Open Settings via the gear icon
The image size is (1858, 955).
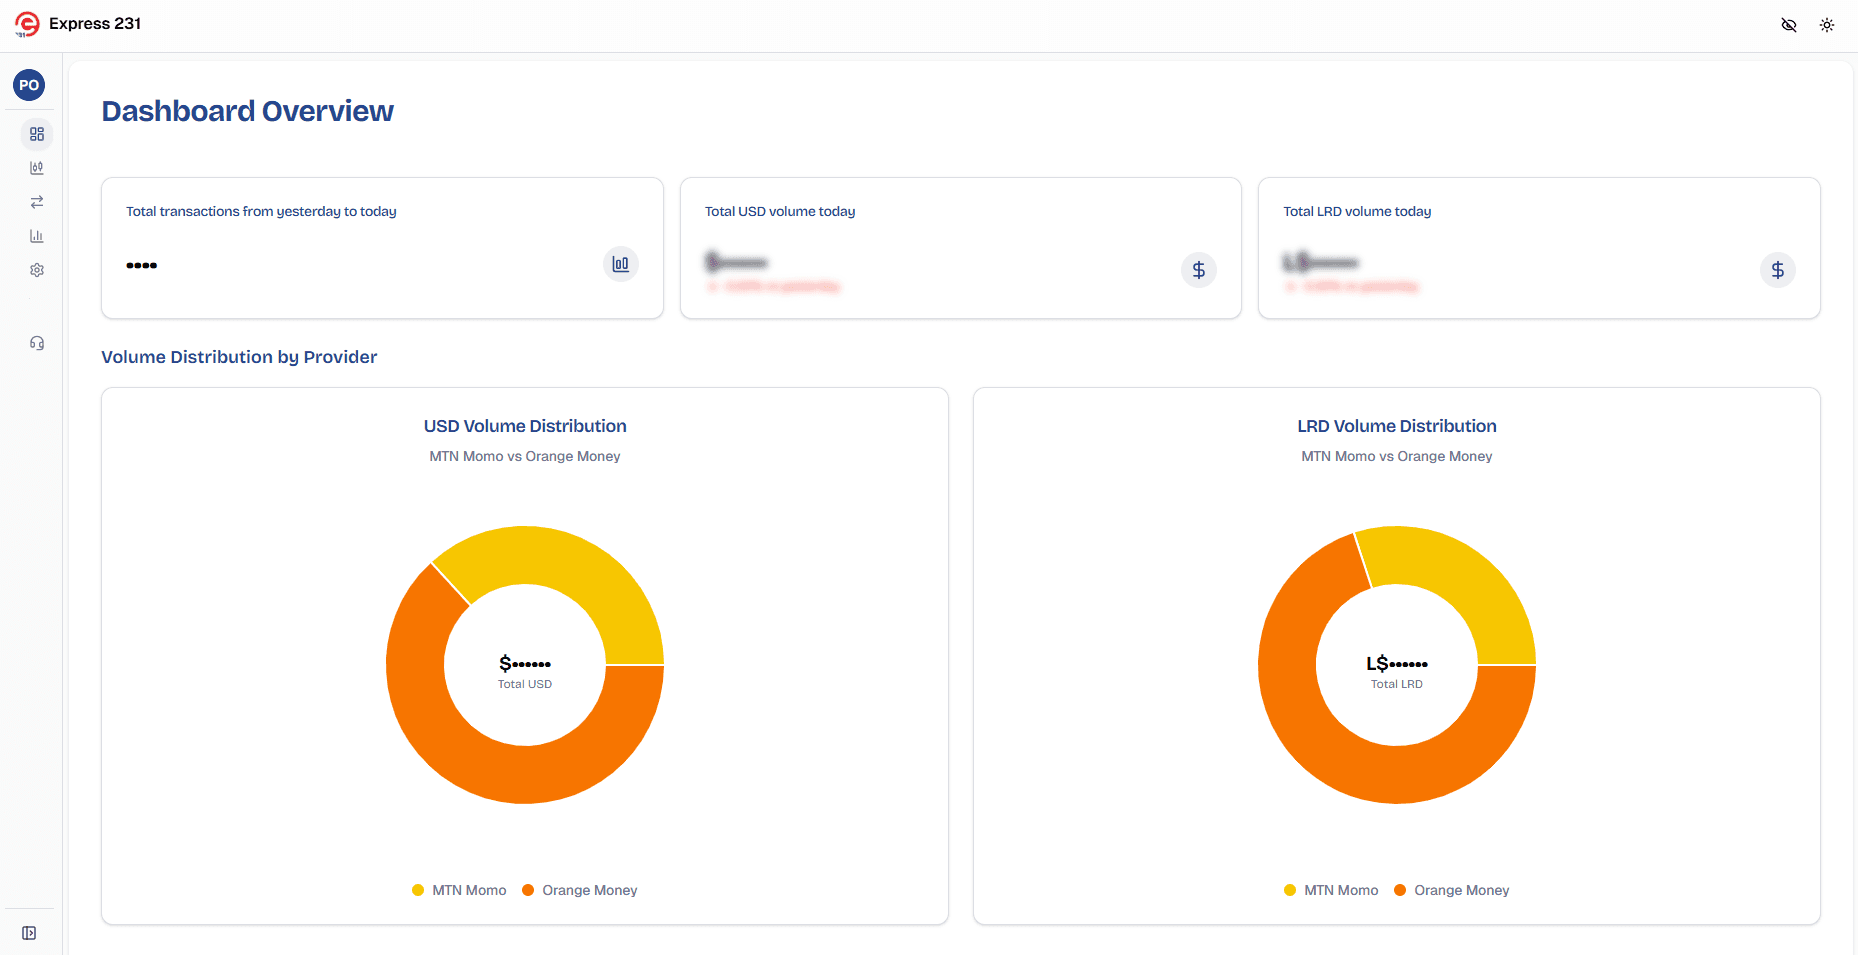pos(36,269)
